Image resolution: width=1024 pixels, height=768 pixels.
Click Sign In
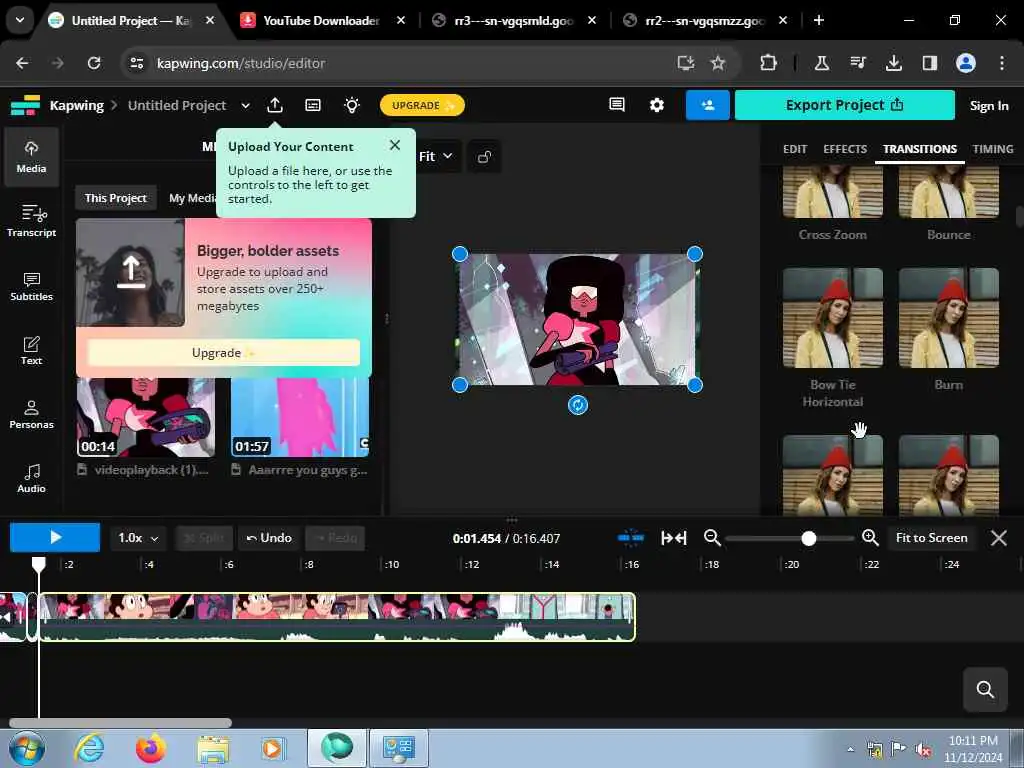(x=989, y=106)
